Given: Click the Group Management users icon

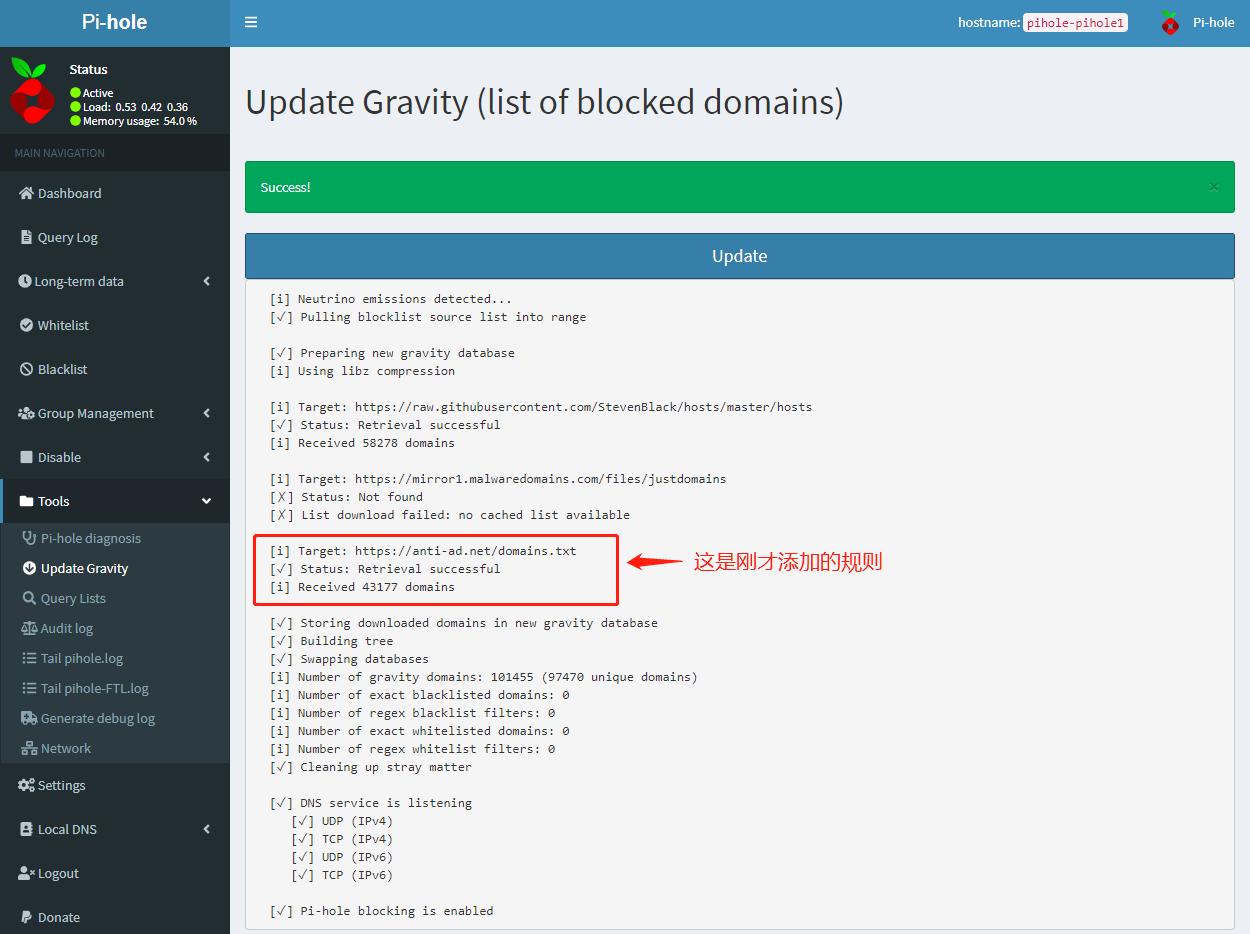Looking at the screenshot, I should point(26,413).
